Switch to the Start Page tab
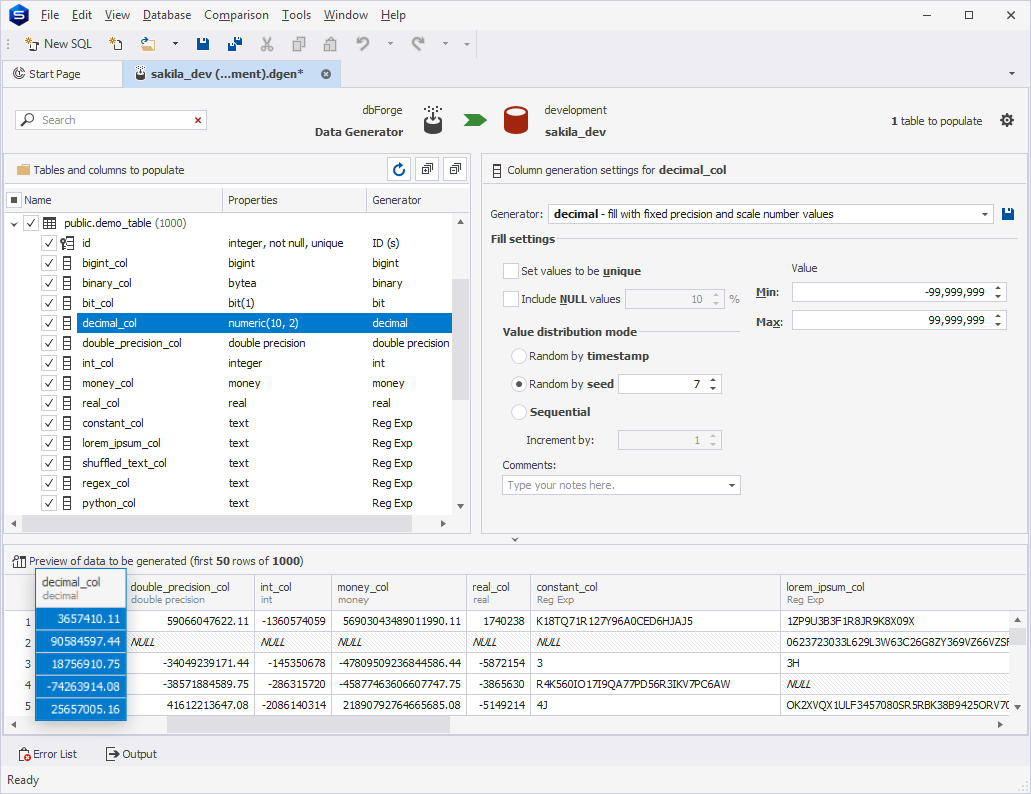Screen dimensions: 1031x794 pyautogui.click(x=54, y=74)
